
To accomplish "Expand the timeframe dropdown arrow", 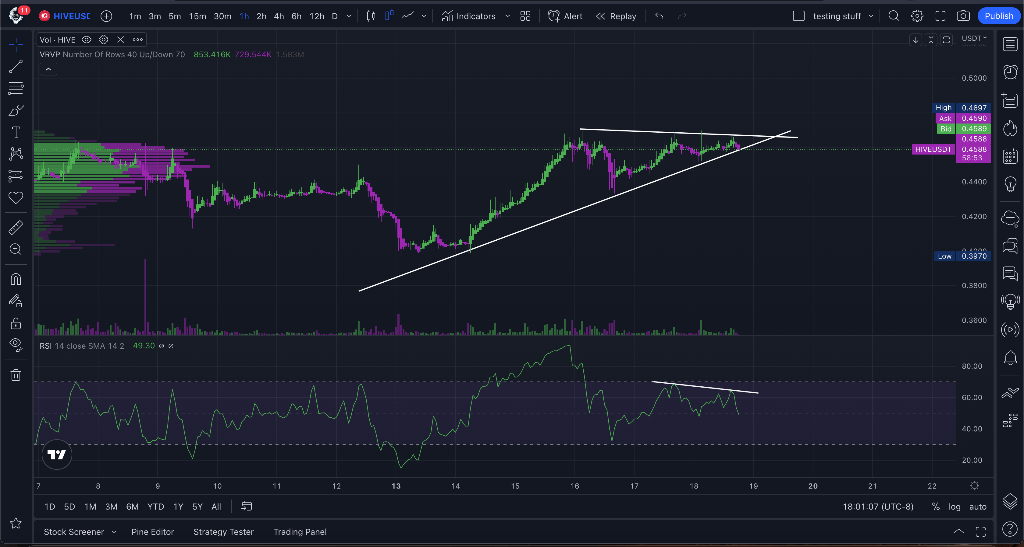I will (349, 16).
